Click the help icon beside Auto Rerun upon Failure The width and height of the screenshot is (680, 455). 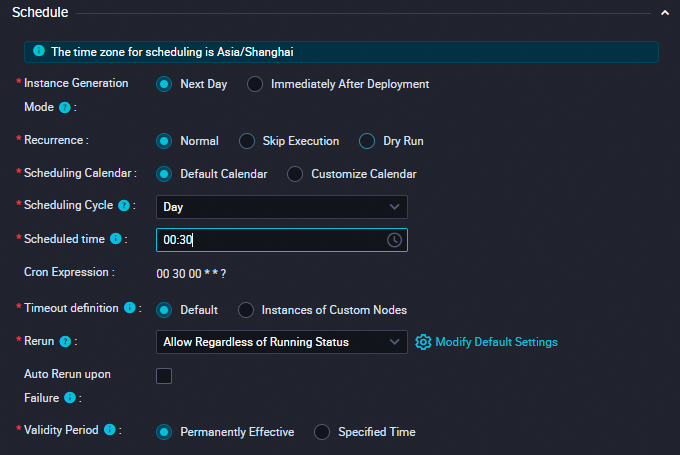(70, 397)
